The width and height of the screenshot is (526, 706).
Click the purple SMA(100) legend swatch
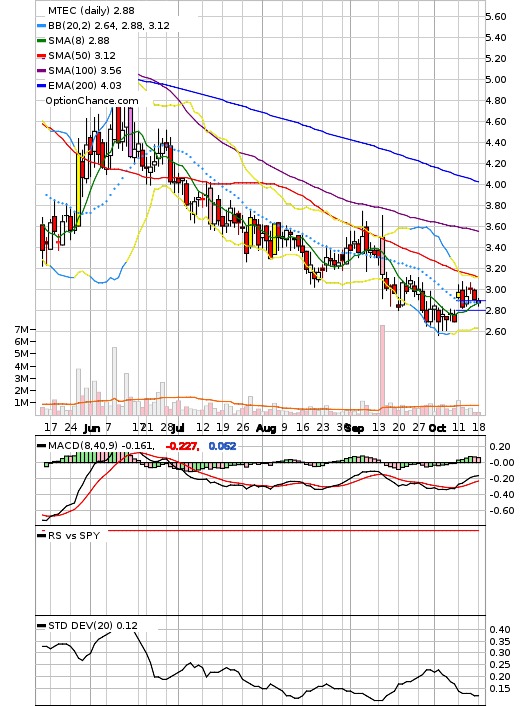coord(41,71)
